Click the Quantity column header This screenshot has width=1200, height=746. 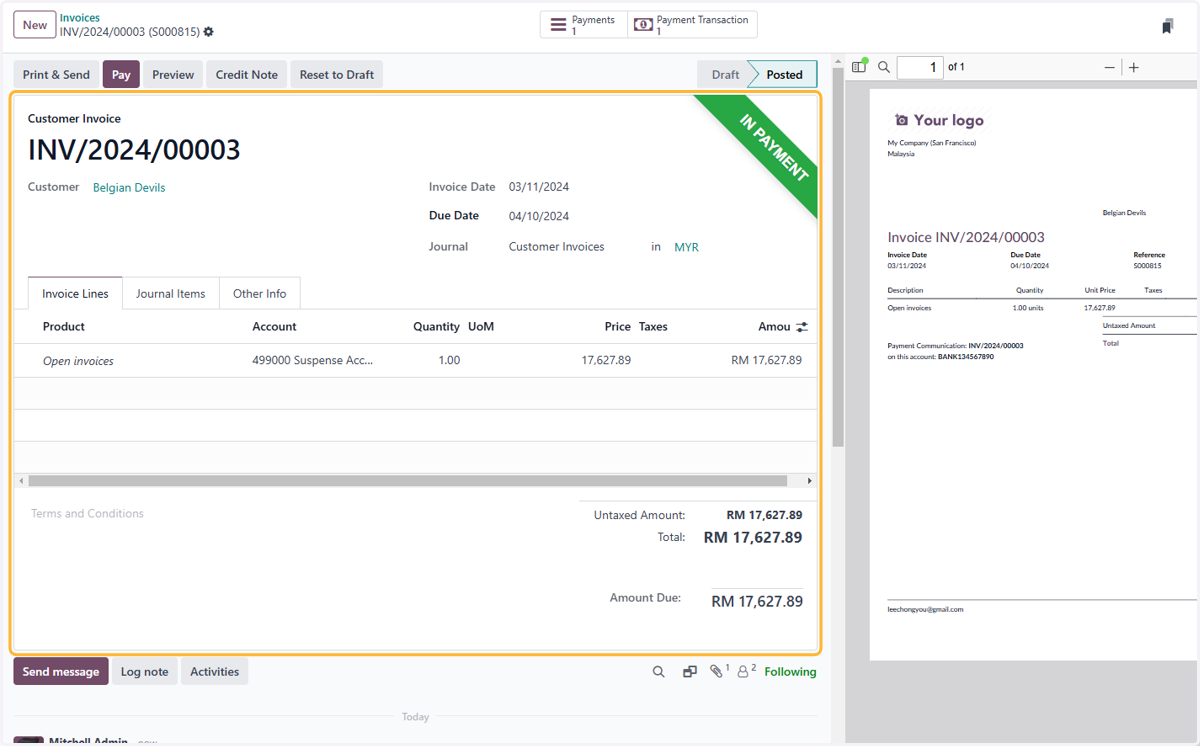click(436, 327)
